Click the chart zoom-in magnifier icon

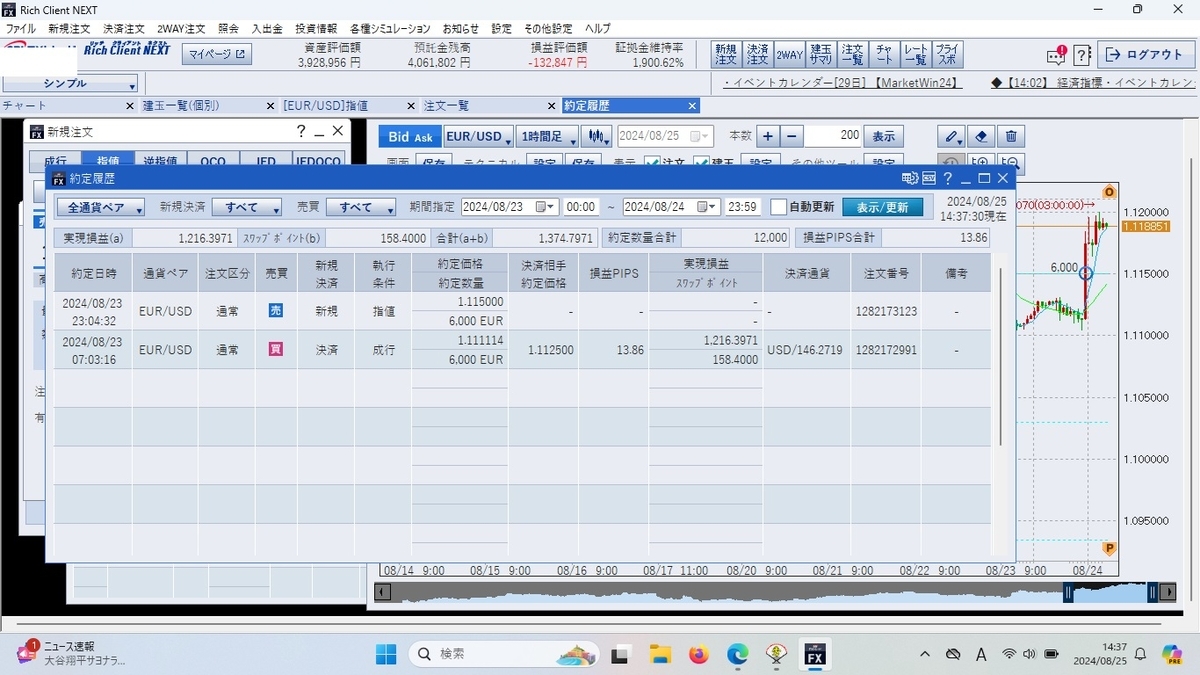(x=981, y=164)
